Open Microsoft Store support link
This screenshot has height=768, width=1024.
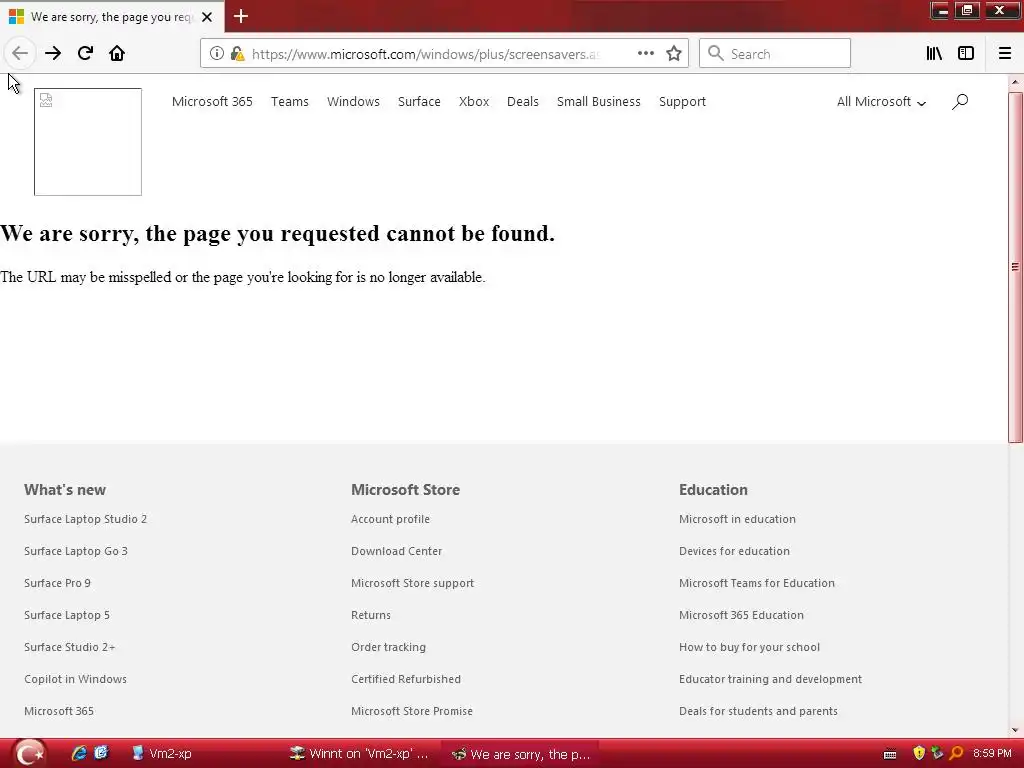pos(412,583)
